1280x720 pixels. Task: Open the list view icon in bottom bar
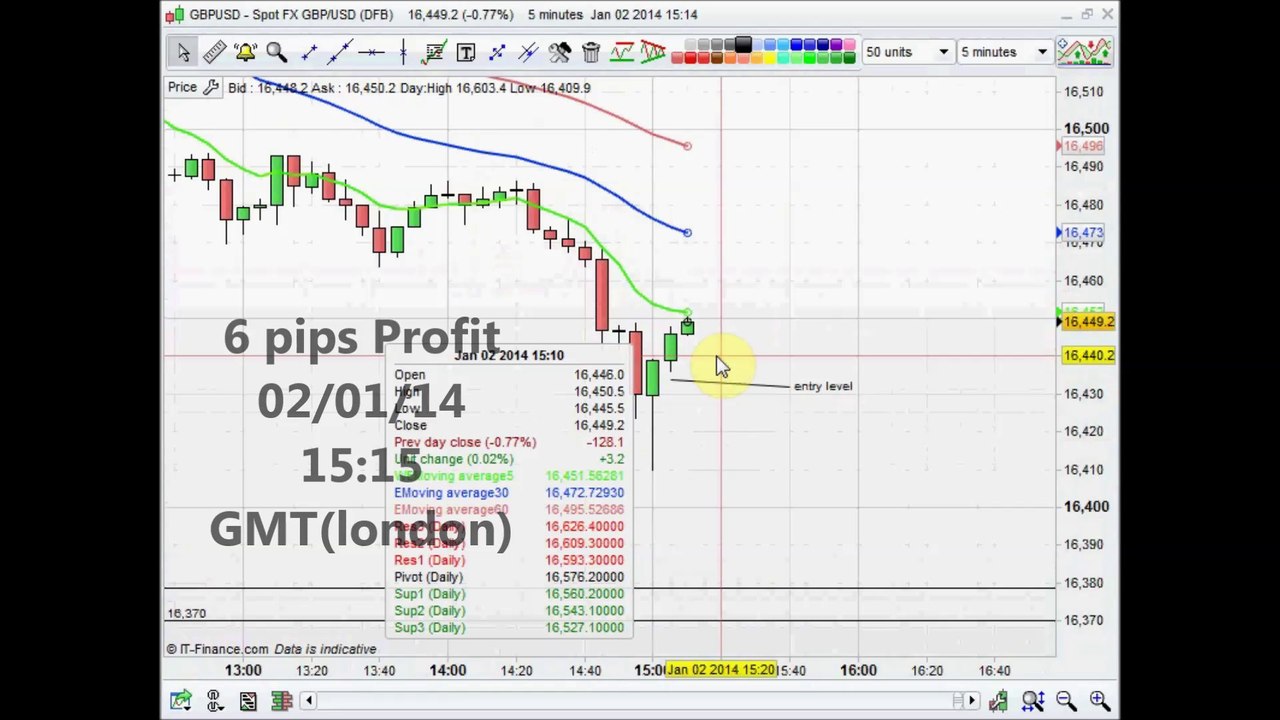coord(248,700)
